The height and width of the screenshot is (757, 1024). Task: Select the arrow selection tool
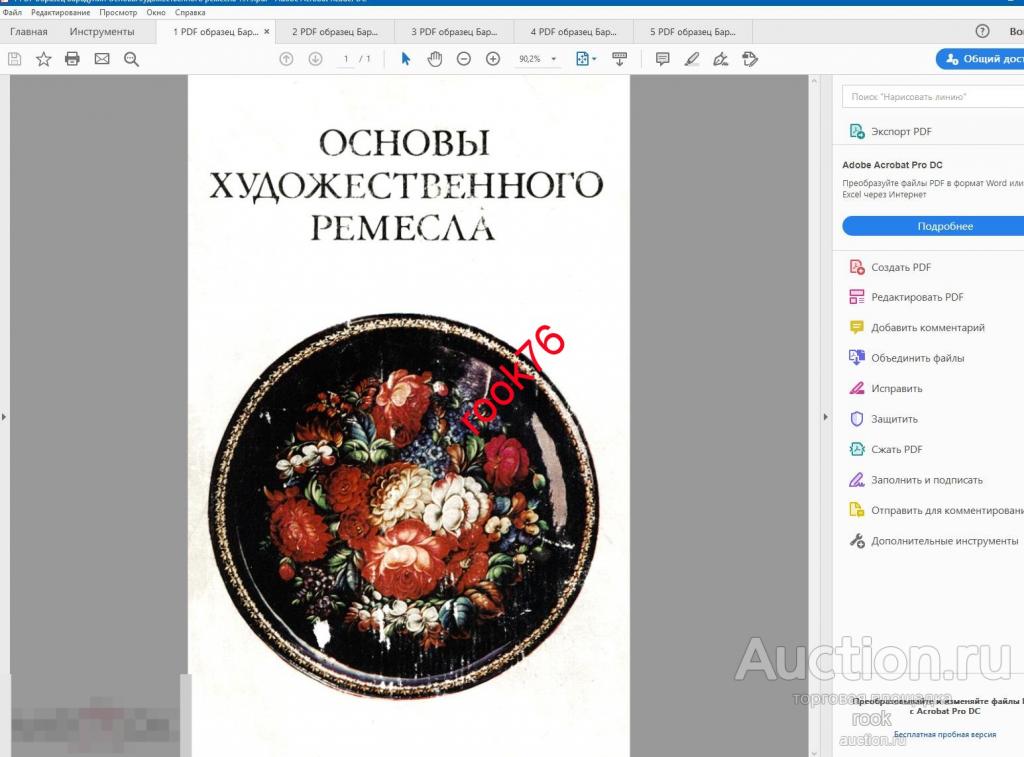coord(405,59)
